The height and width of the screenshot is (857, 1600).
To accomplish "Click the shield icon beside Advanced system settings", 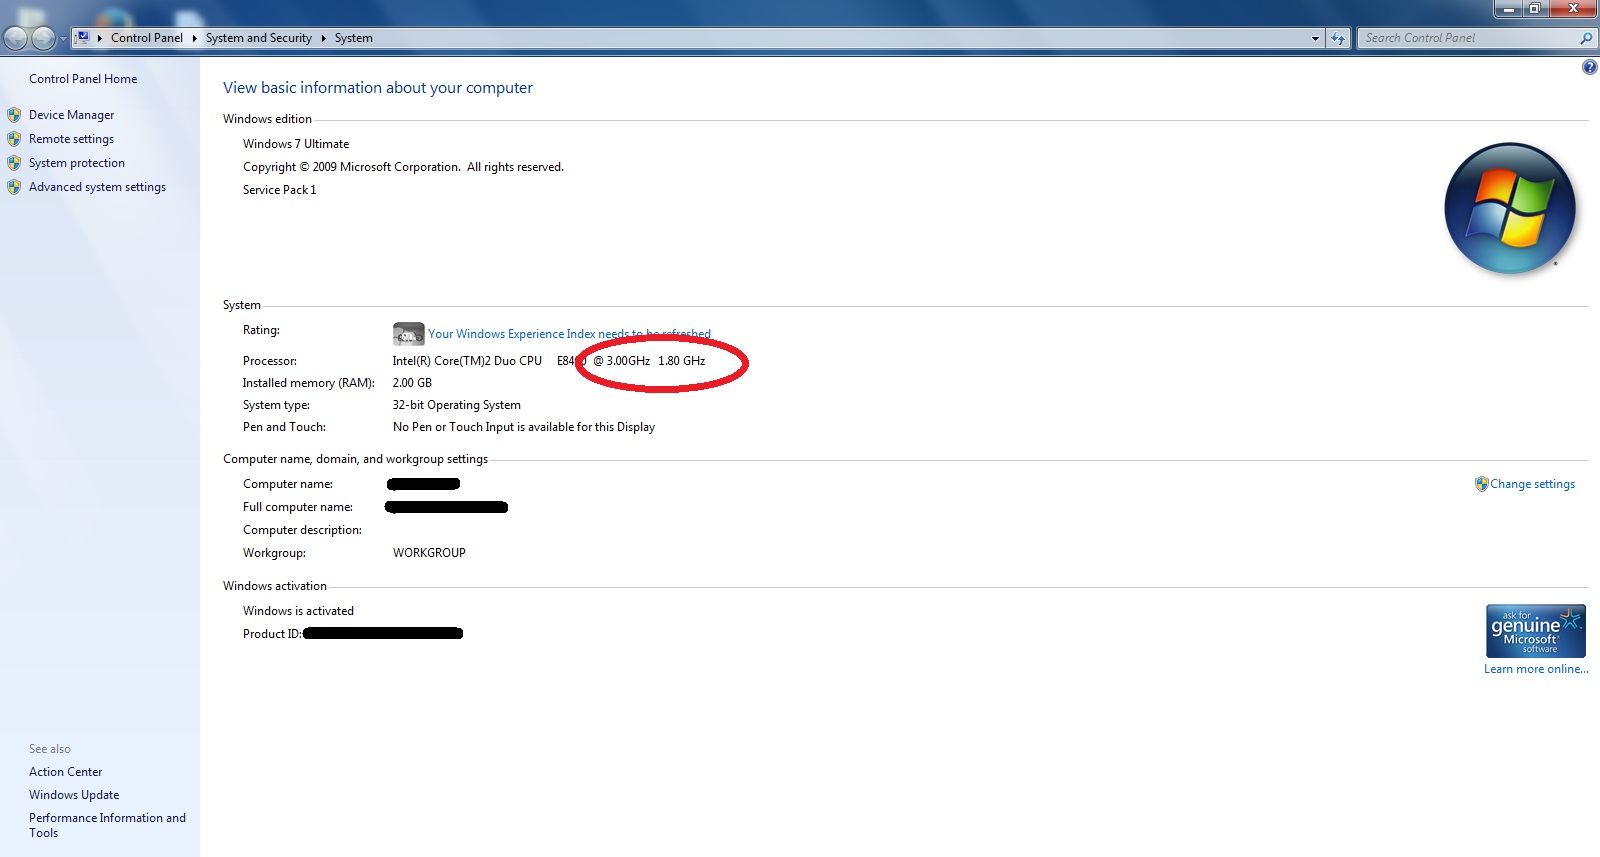I will (14, 187).
